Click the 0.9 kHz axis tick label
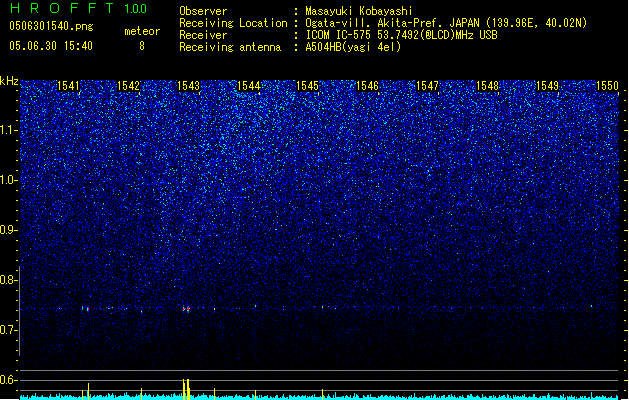629x400 pixels. (8, 230)
